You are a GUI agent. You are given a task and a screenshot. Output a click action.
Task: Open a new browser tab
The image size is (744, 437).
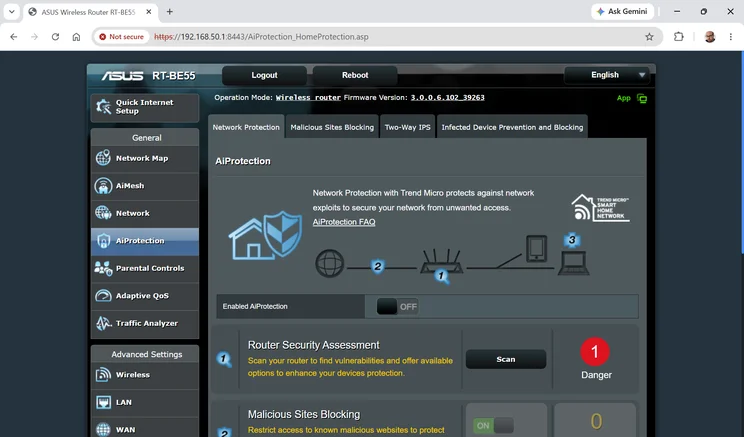click(169, 12)
